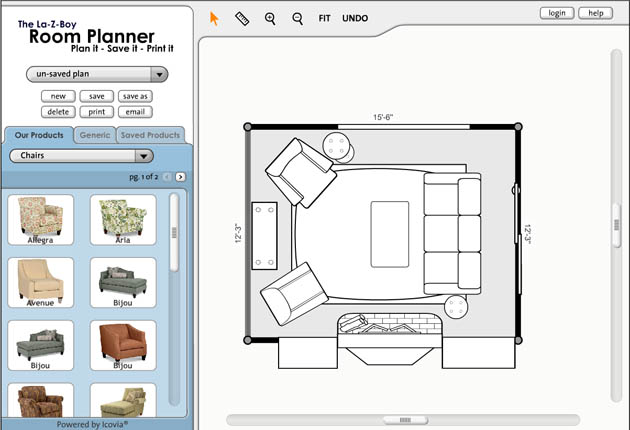Open the Saved Products tab

point(150,135)
